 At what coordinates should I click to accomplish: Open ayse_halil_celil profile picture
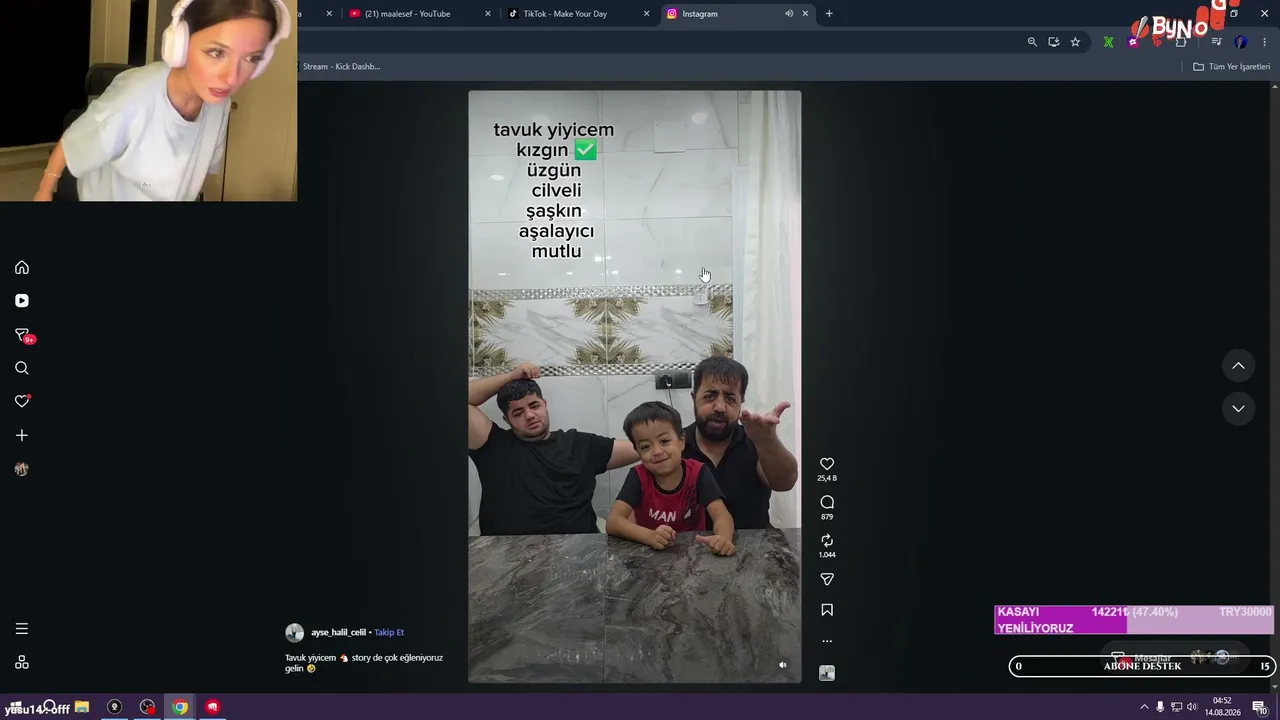click(294, 633)
